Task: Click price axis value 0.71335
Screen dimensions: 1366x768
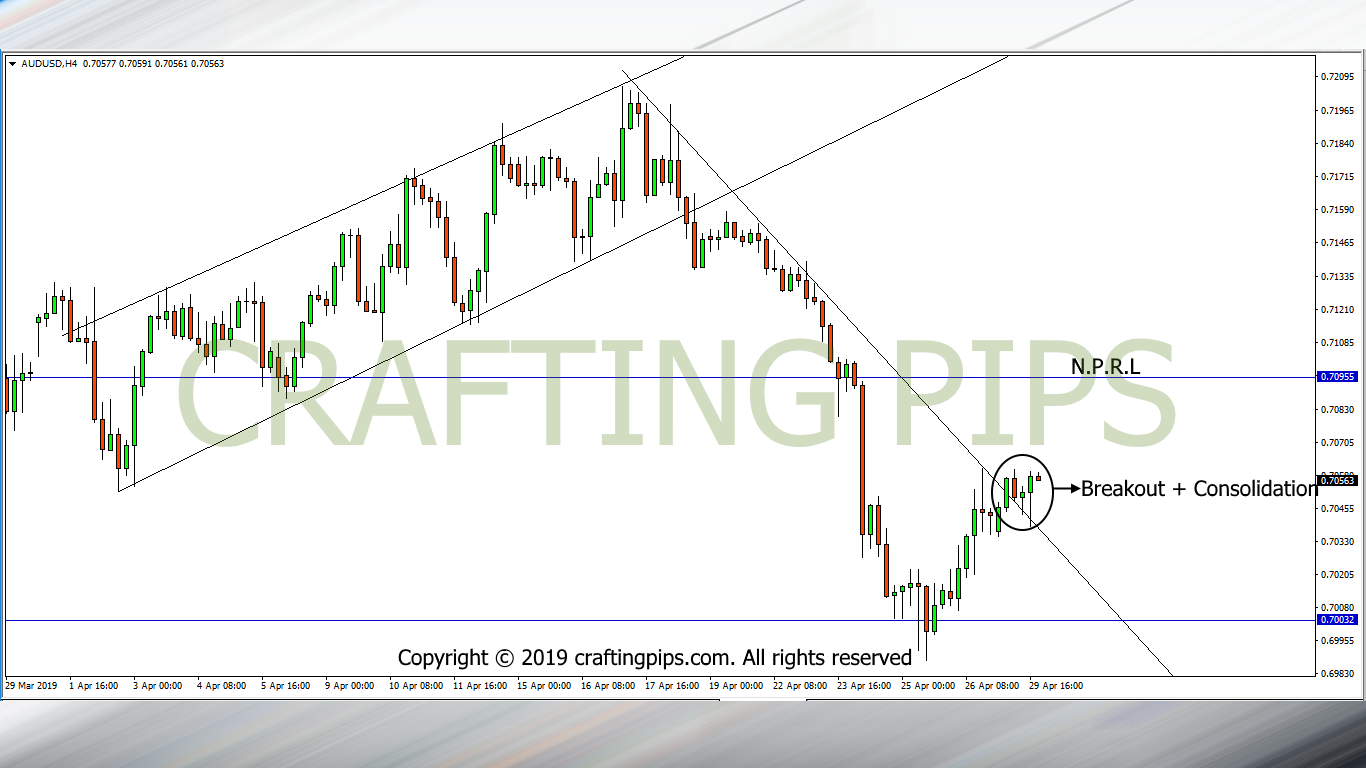Action: coord(1337,276)
